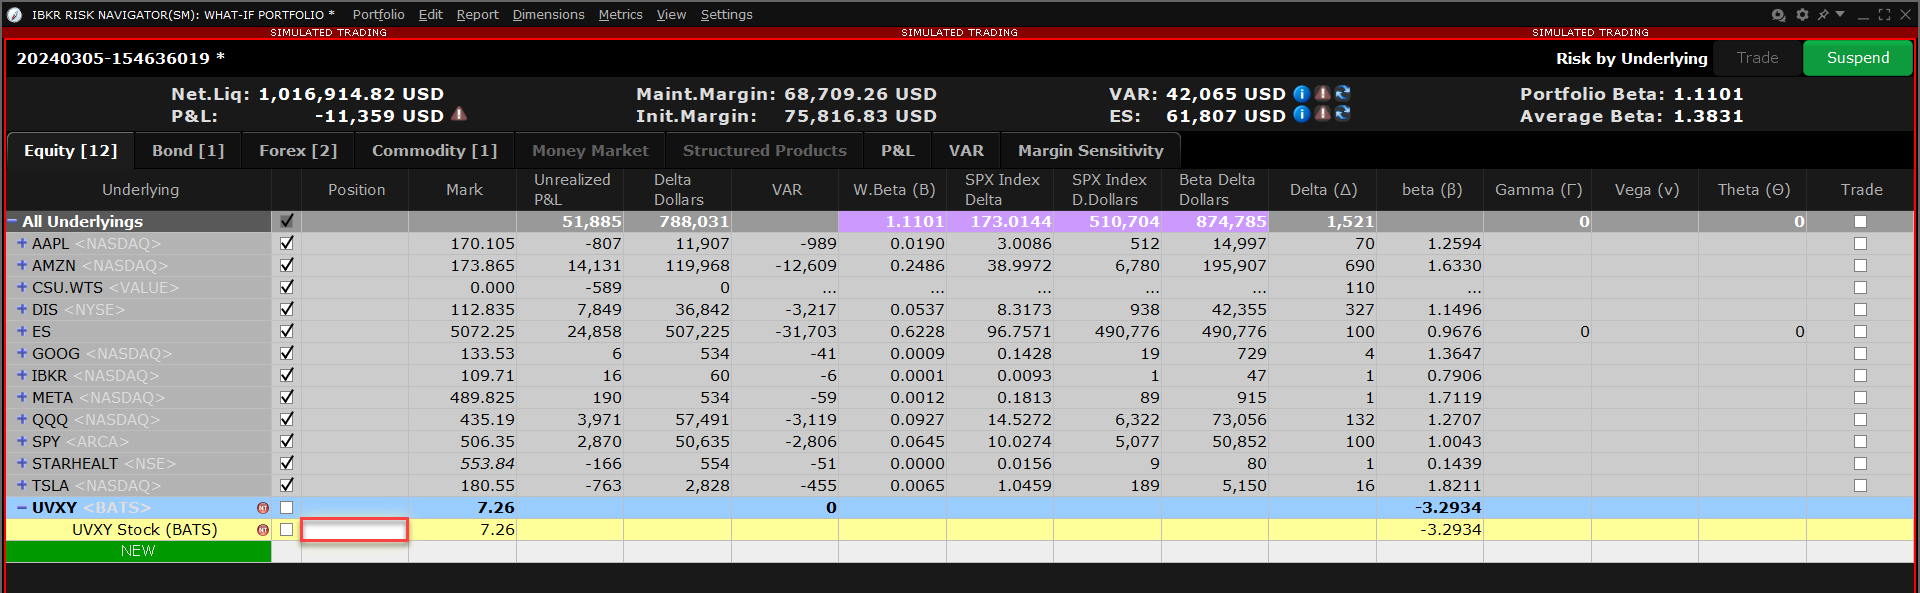Image resolution: width=1920 pixels, height=593 pixels.
Task: Refresh the VAR calculation
Action: tap(1343, 93)
